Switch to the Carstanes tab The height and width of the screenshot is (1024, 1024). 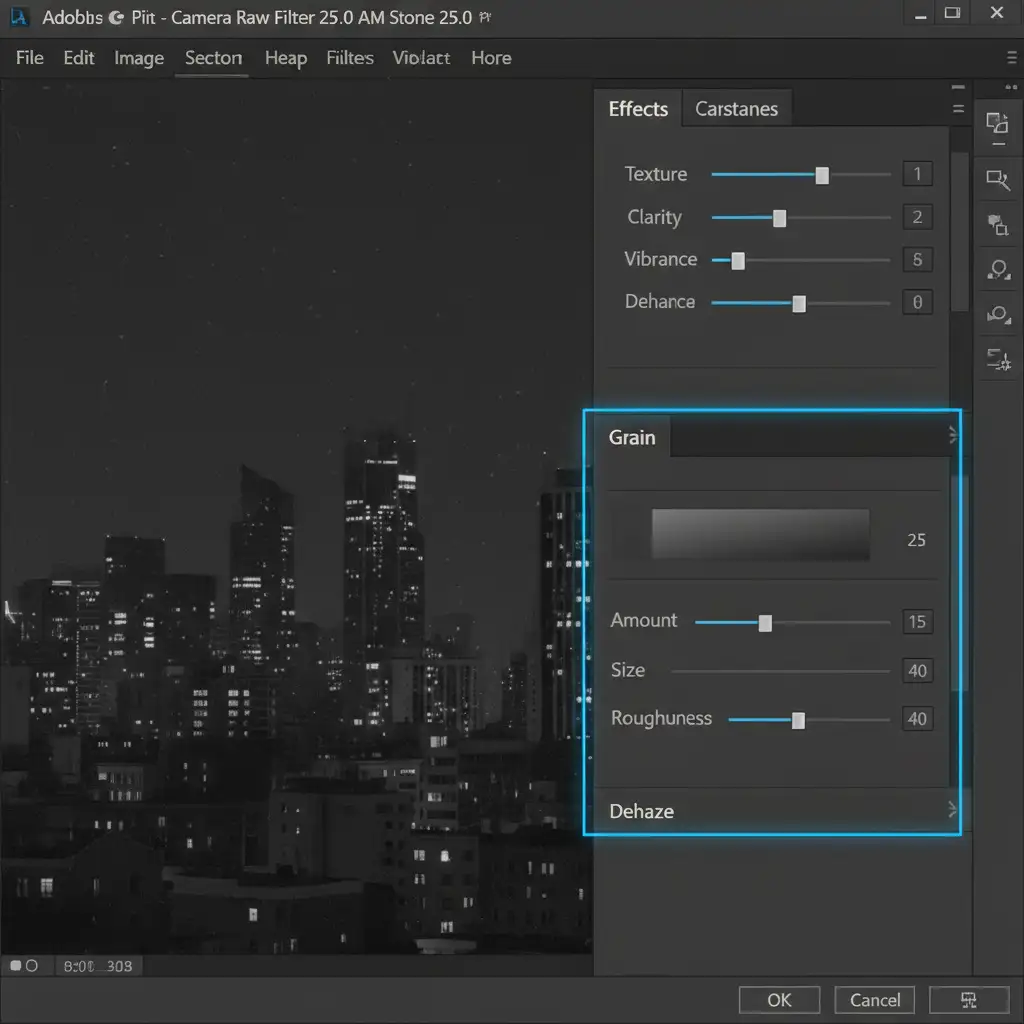point(736,109)
